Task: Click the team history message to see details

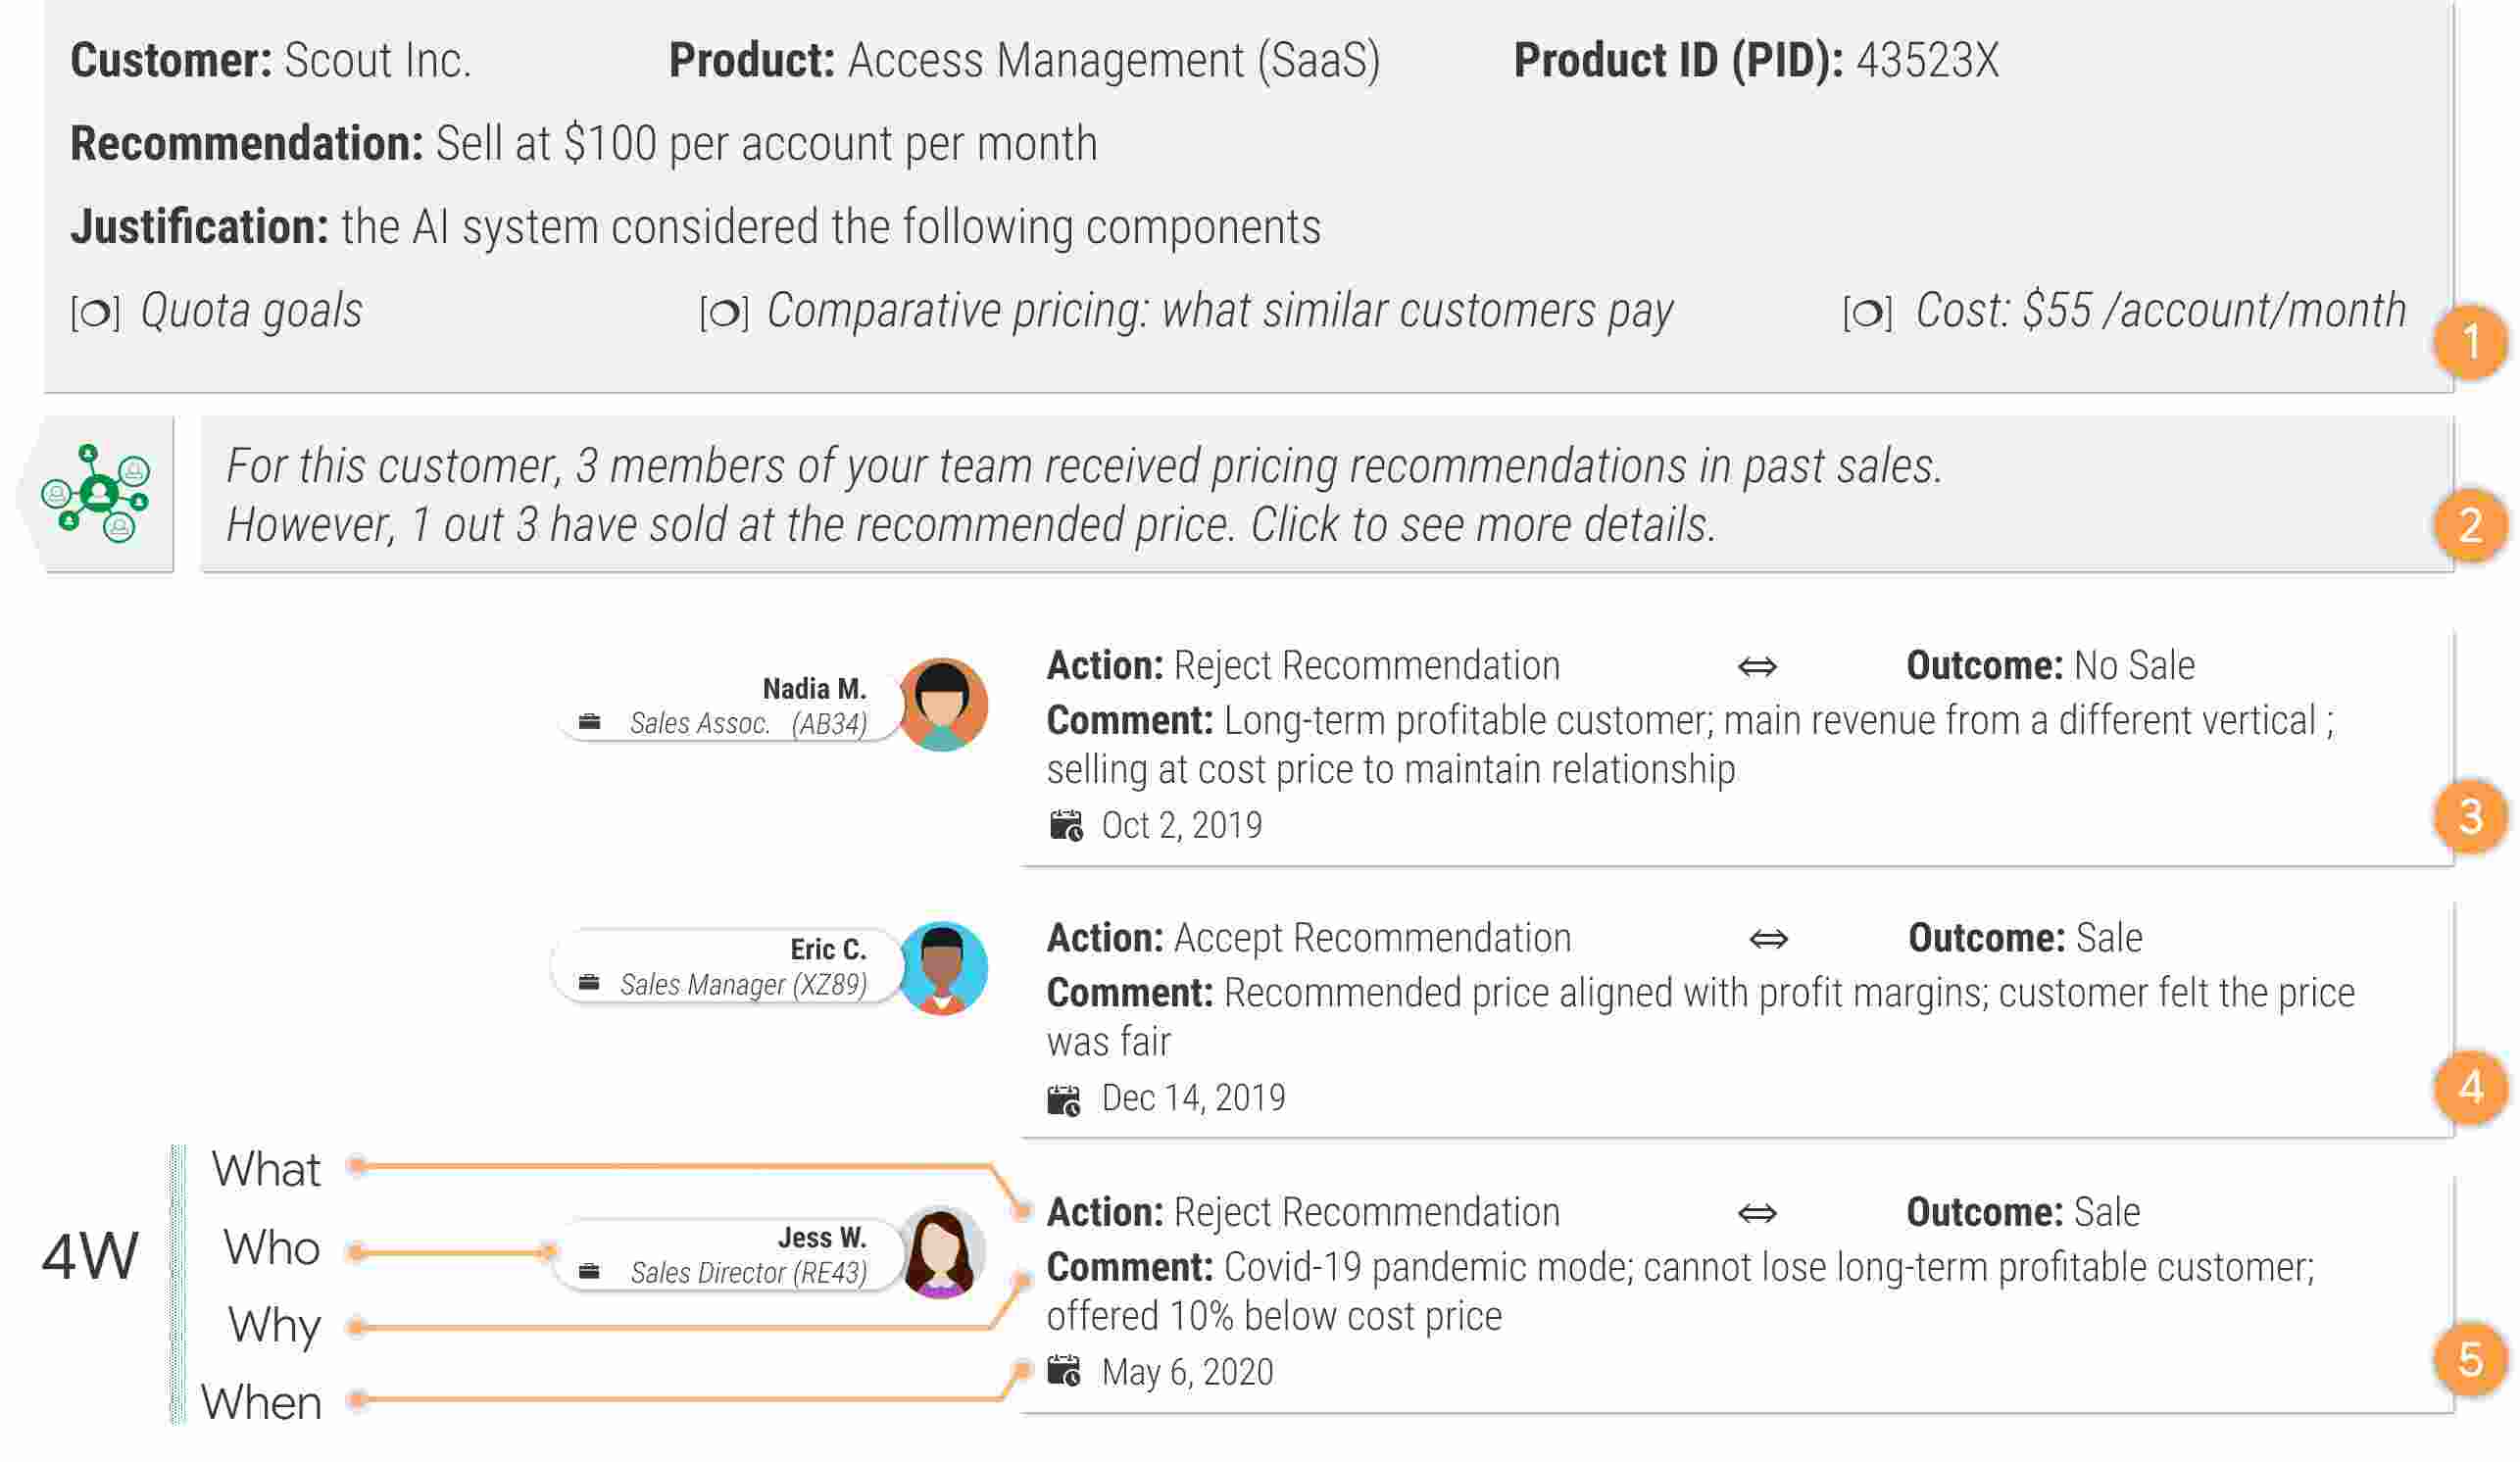Action: click(1327, 494)
